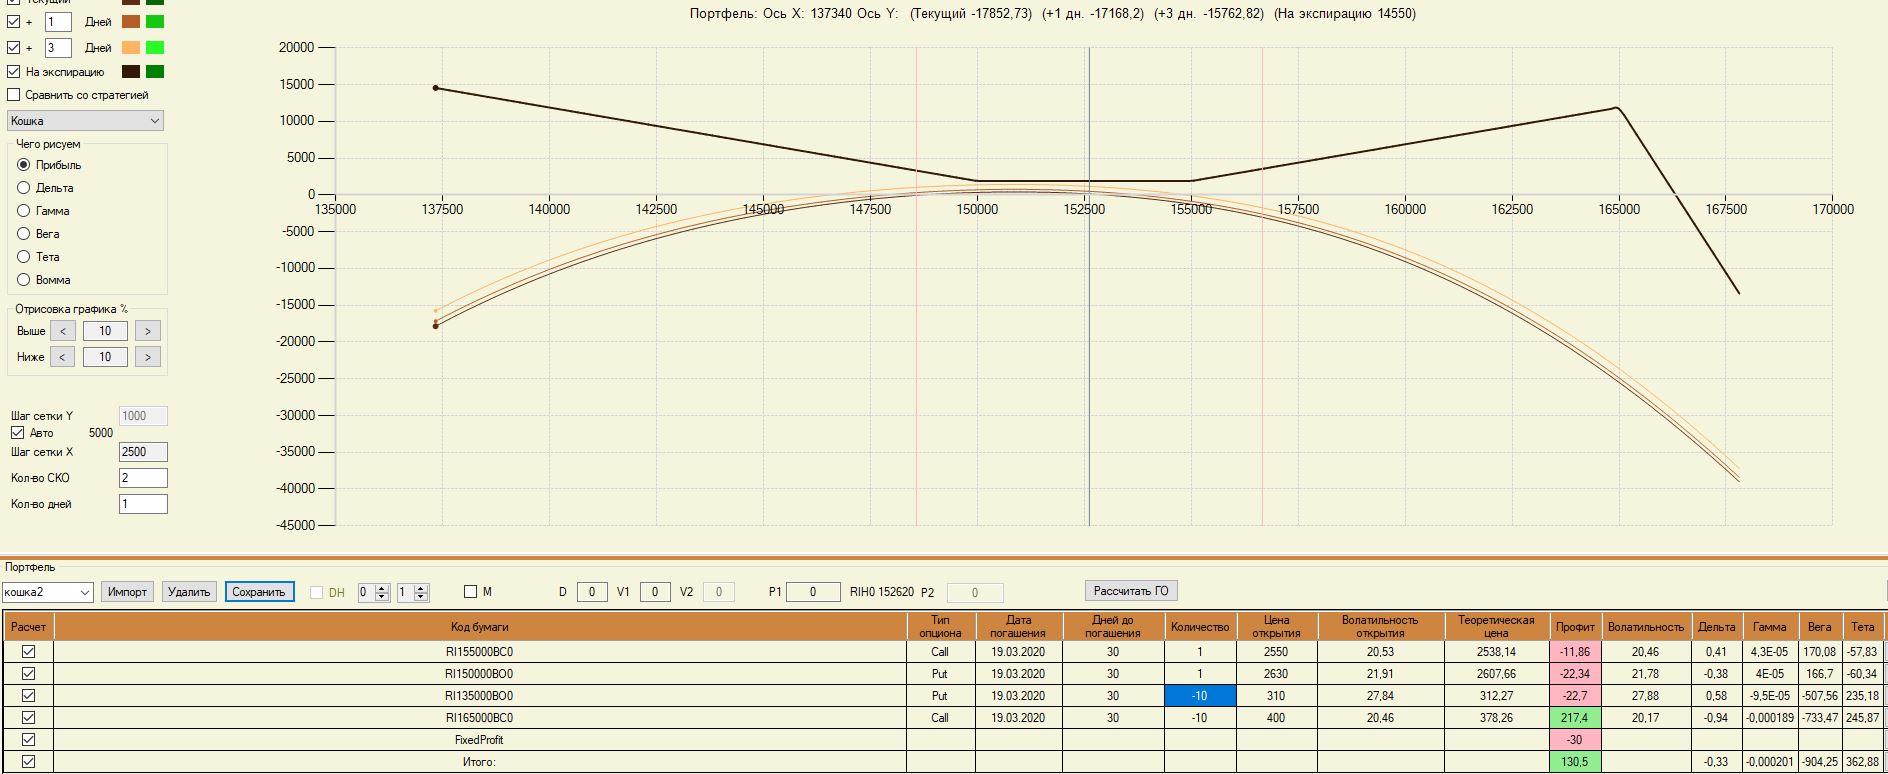The height and width of the screenshot is (774, 1888).
Task: Click the 'Цена открытия' column header
Action: 1276,627
